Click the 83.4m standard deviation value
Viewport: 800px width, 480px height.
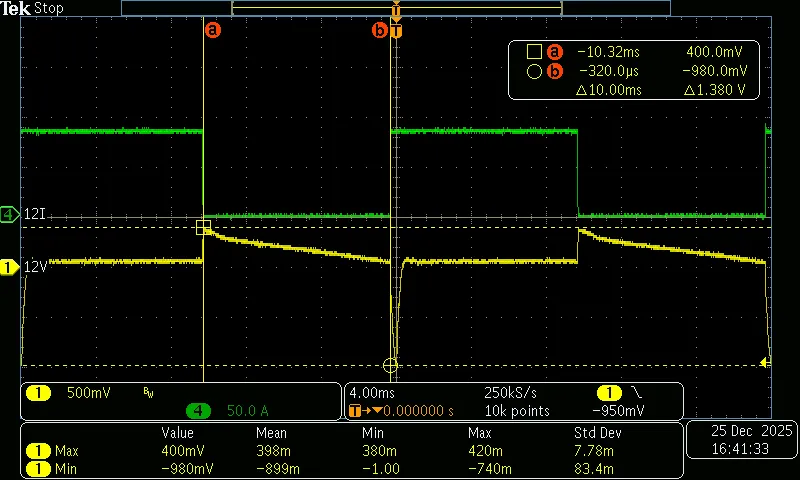(x=594, y=469)
